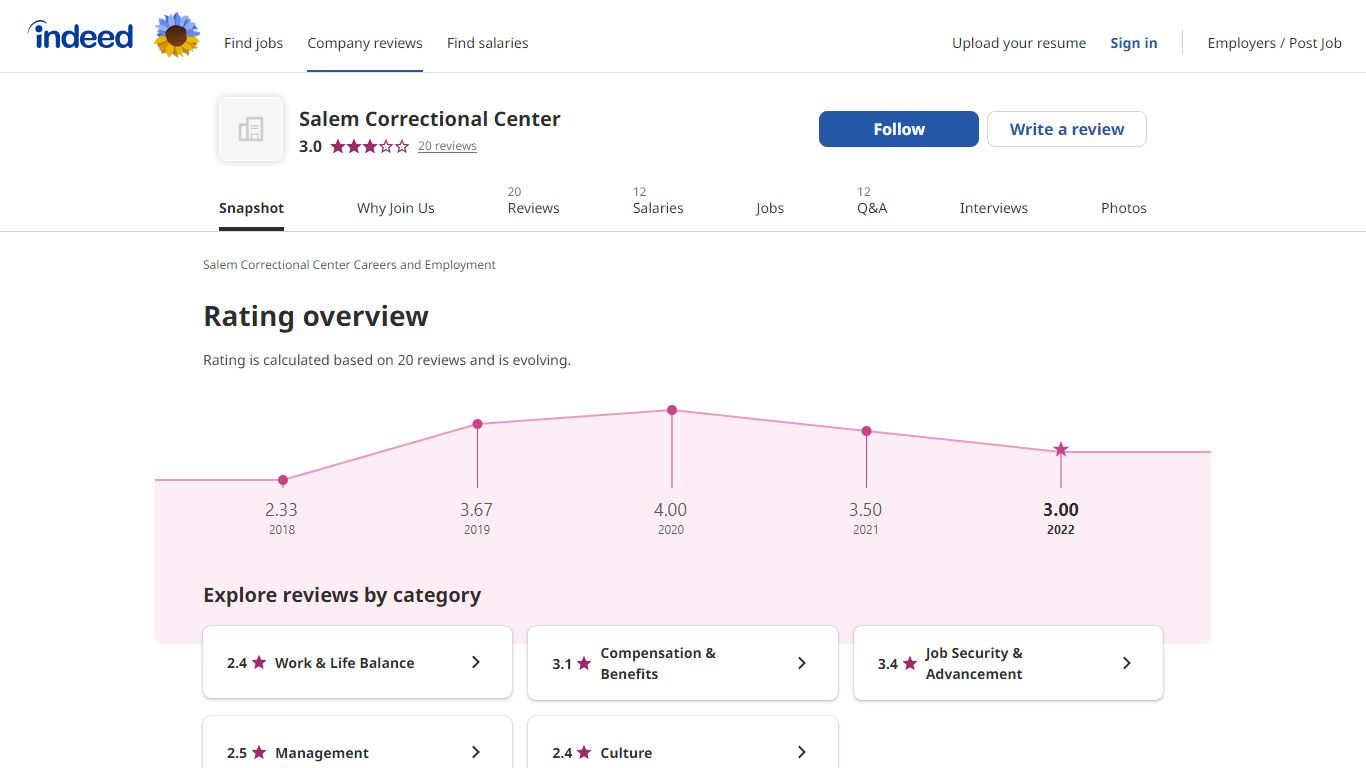Viewport: 1366px width, 768px height.
Task: Click the Write a review button
Action: tap(1067, 129)
